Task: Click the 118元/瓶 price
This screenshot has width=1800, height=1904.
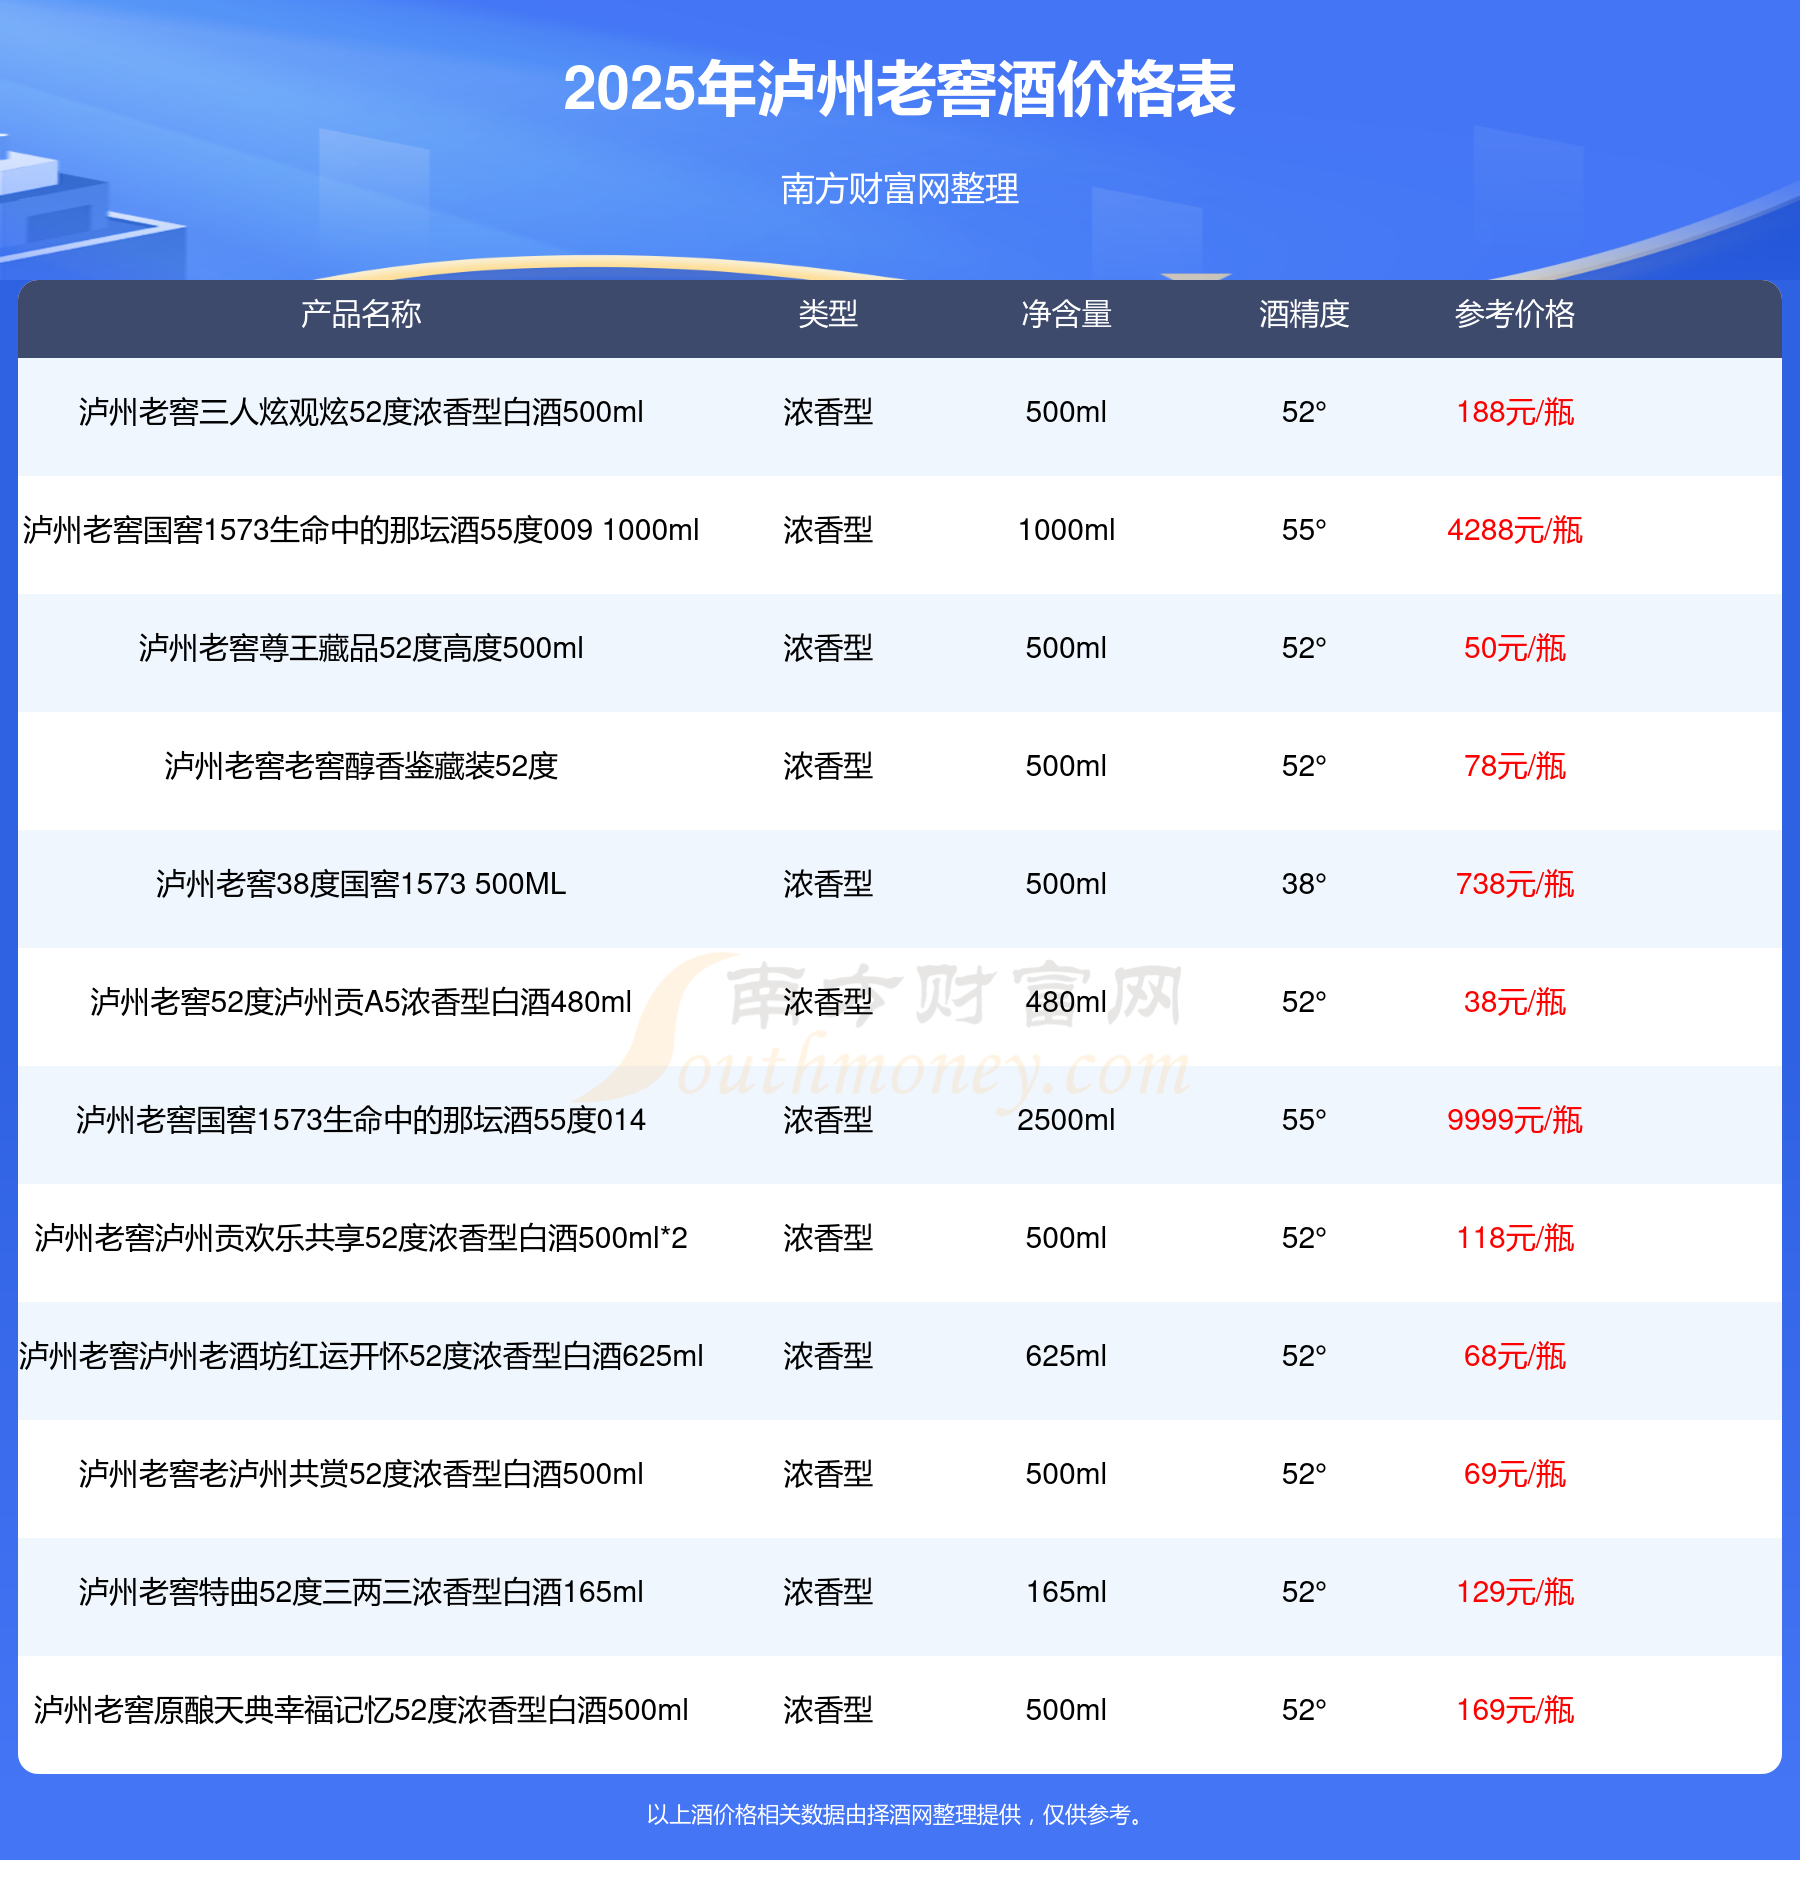Action: click(x=1515, y=1238)
